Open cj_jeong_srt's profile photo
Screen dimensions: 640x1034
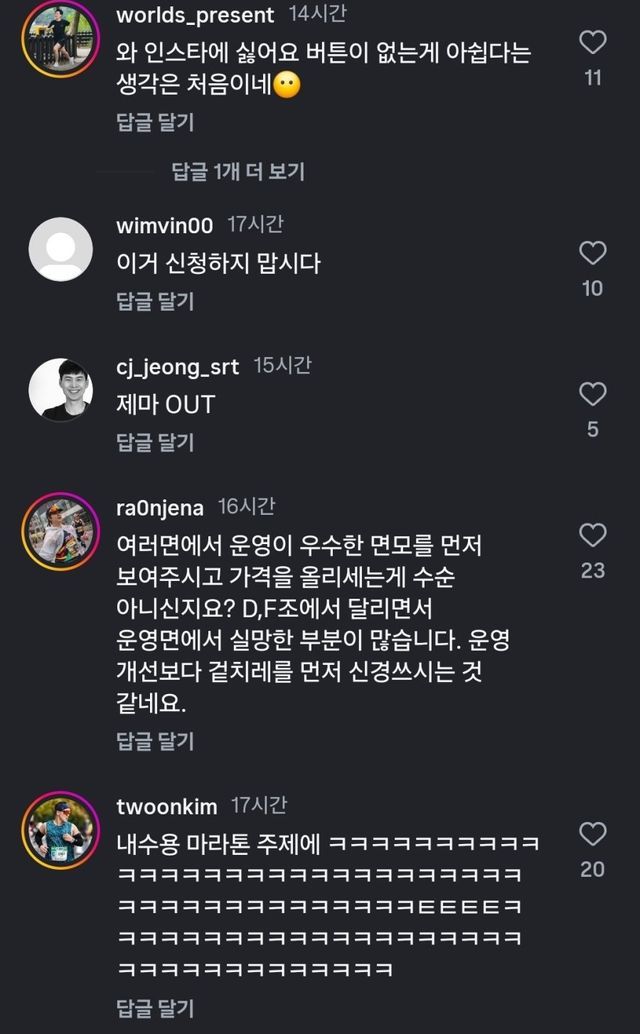pyautogui.click(x=61, y=389)
